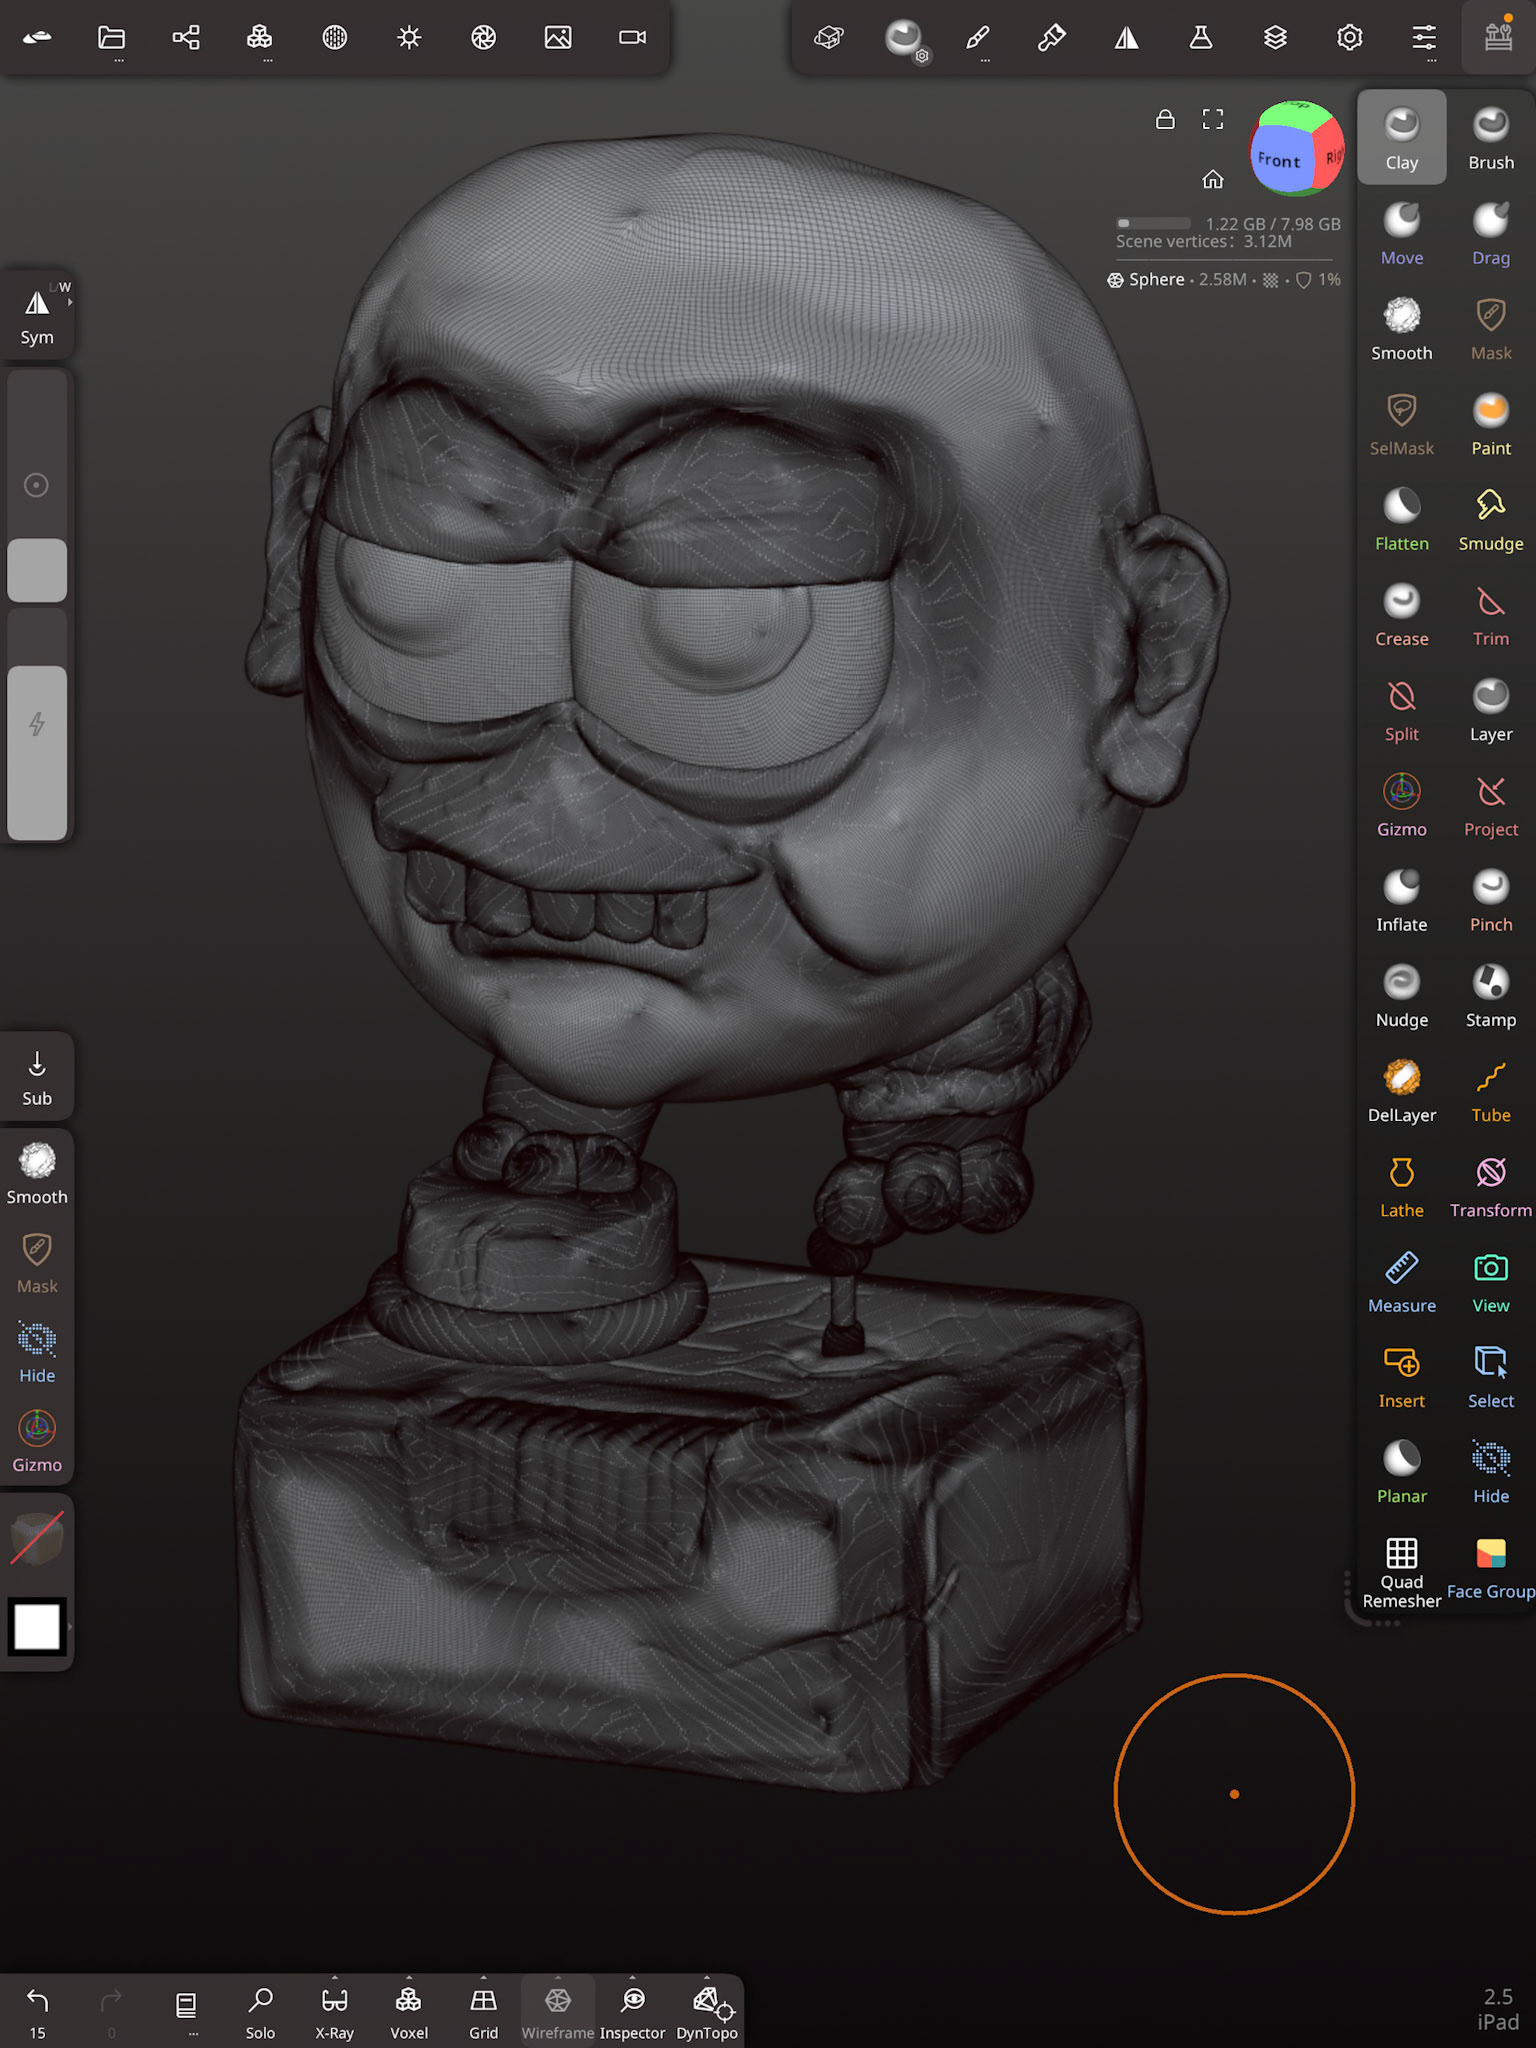The image size is (1536, 2048).
Task: Activate the Flatten tool
Action: 1401,519
